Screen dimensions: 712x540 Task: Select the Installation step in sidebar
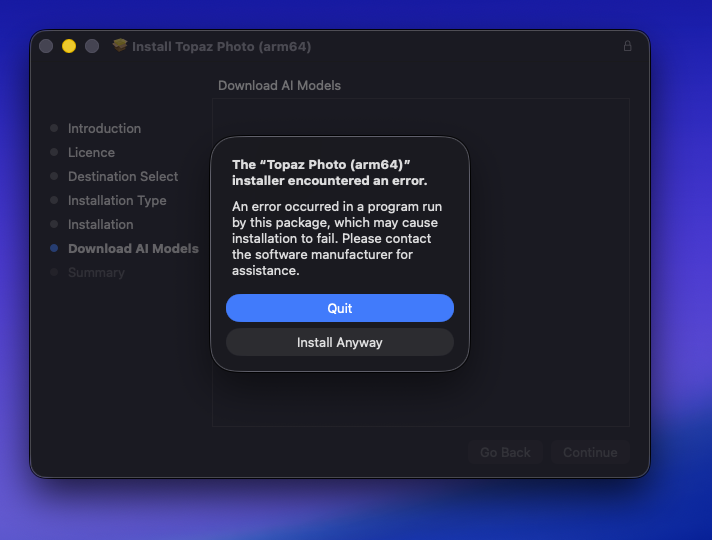[x=101, y=224]
